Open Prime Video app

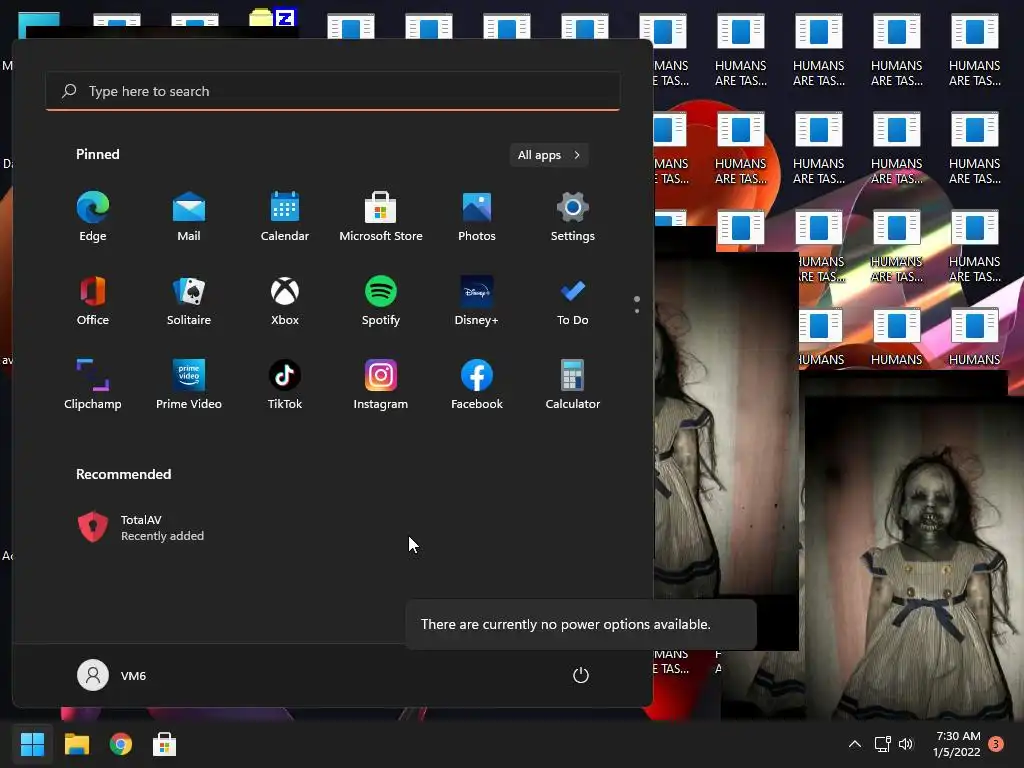[x=189, y=385]
